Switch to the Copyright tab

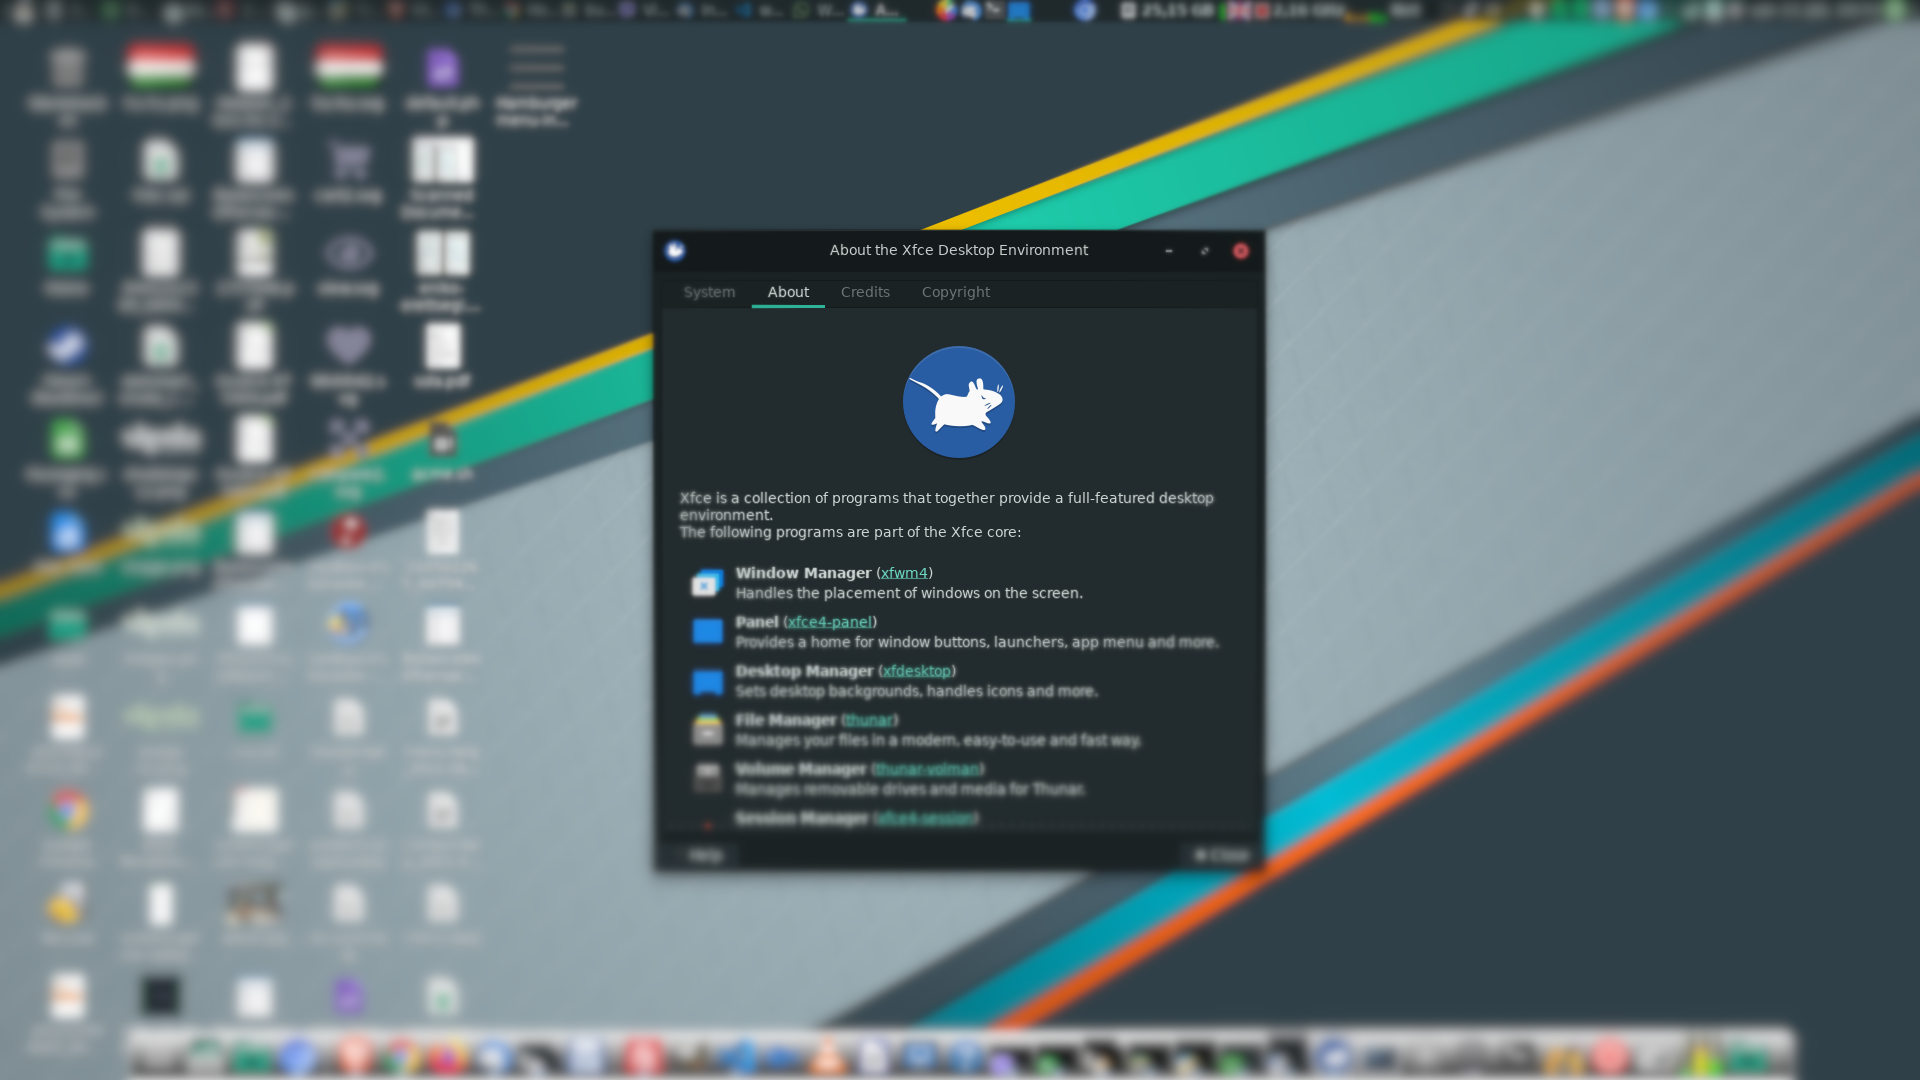point(955,292)
